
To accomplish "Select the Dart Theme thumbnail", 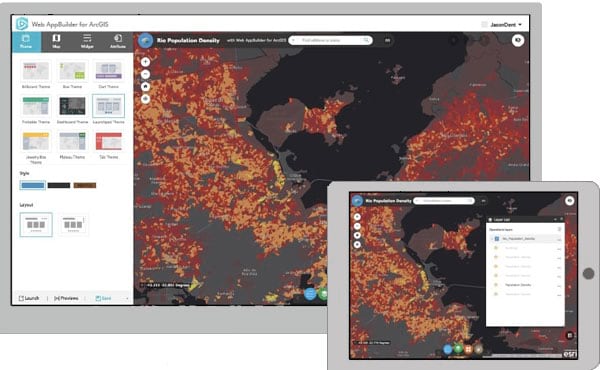I will [x=109, y=71].
